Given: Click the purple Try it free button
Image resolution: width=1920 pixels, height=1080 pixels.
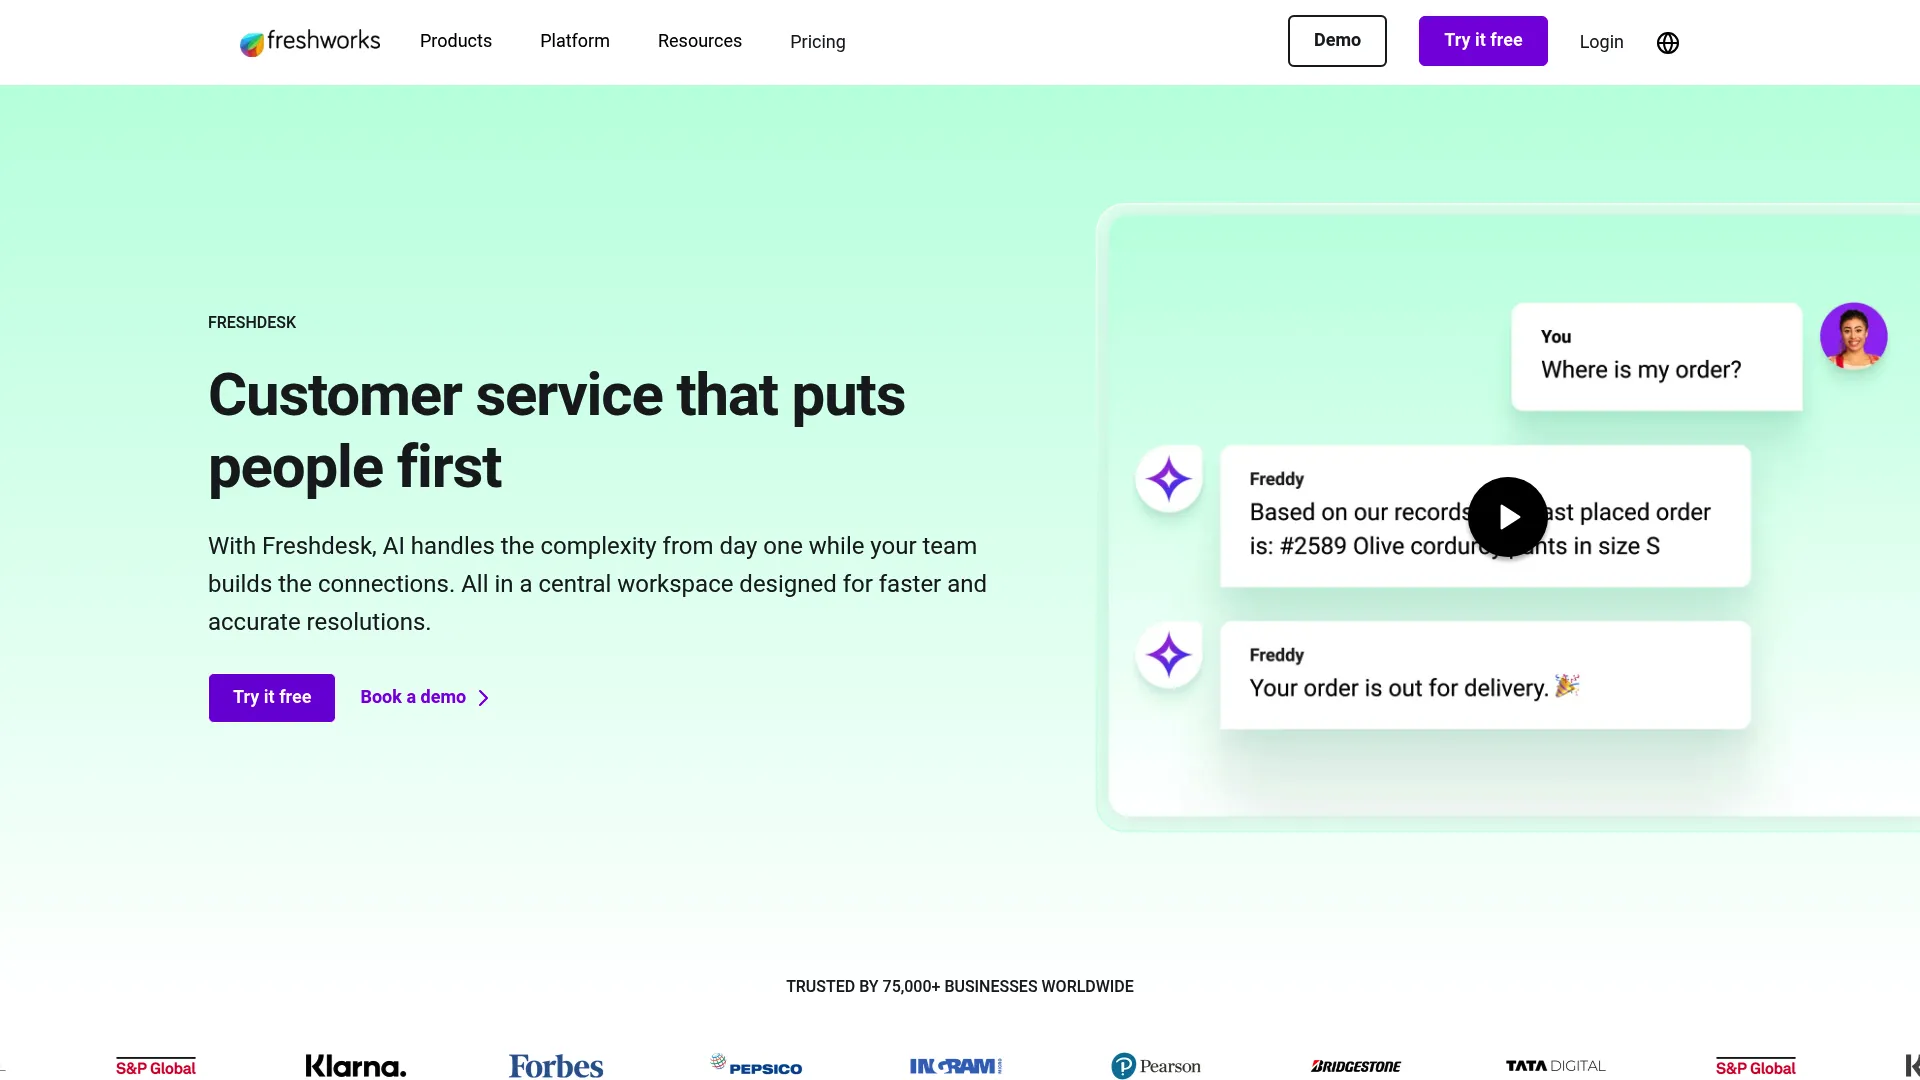Looking at the screenshot, I should coord(1482,40).
